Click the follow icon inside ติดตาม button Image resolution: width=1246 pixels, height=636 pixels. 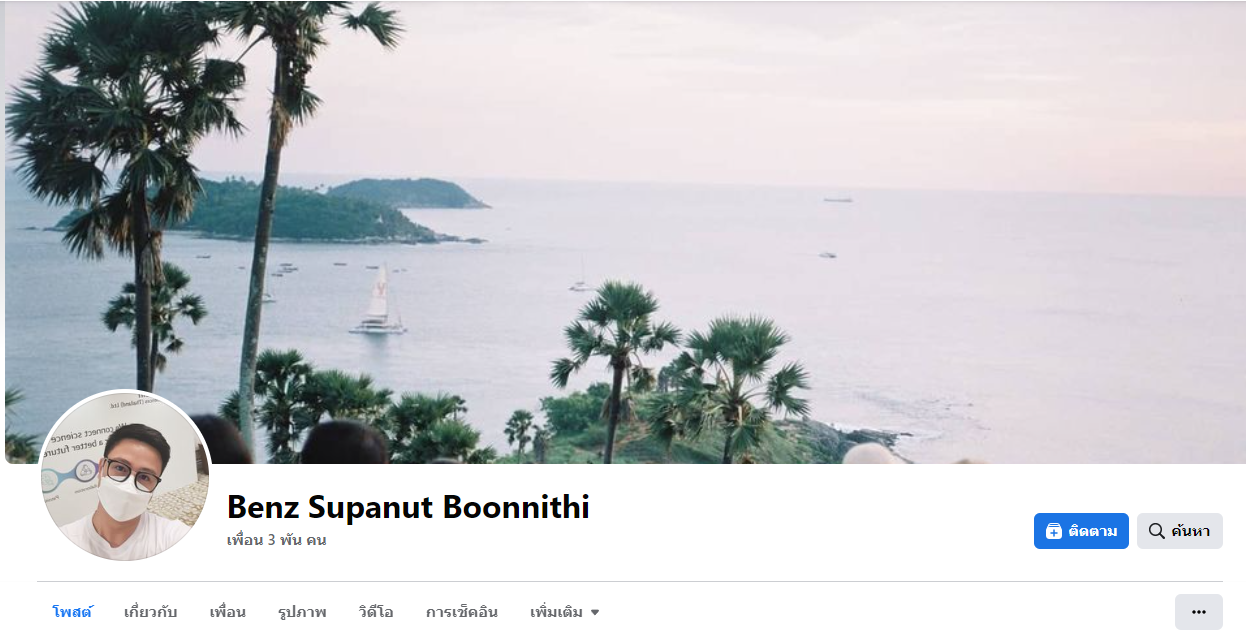coord(1053,531)
